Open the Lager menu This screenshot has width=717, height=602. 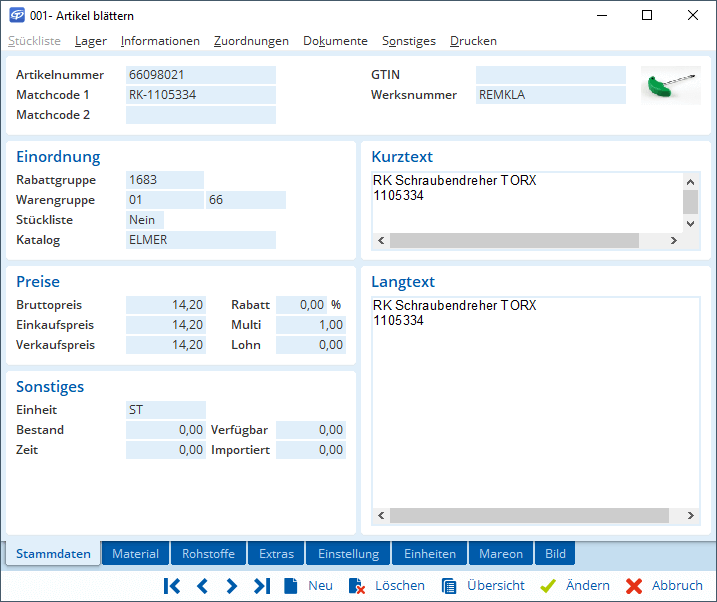[91, 41]
